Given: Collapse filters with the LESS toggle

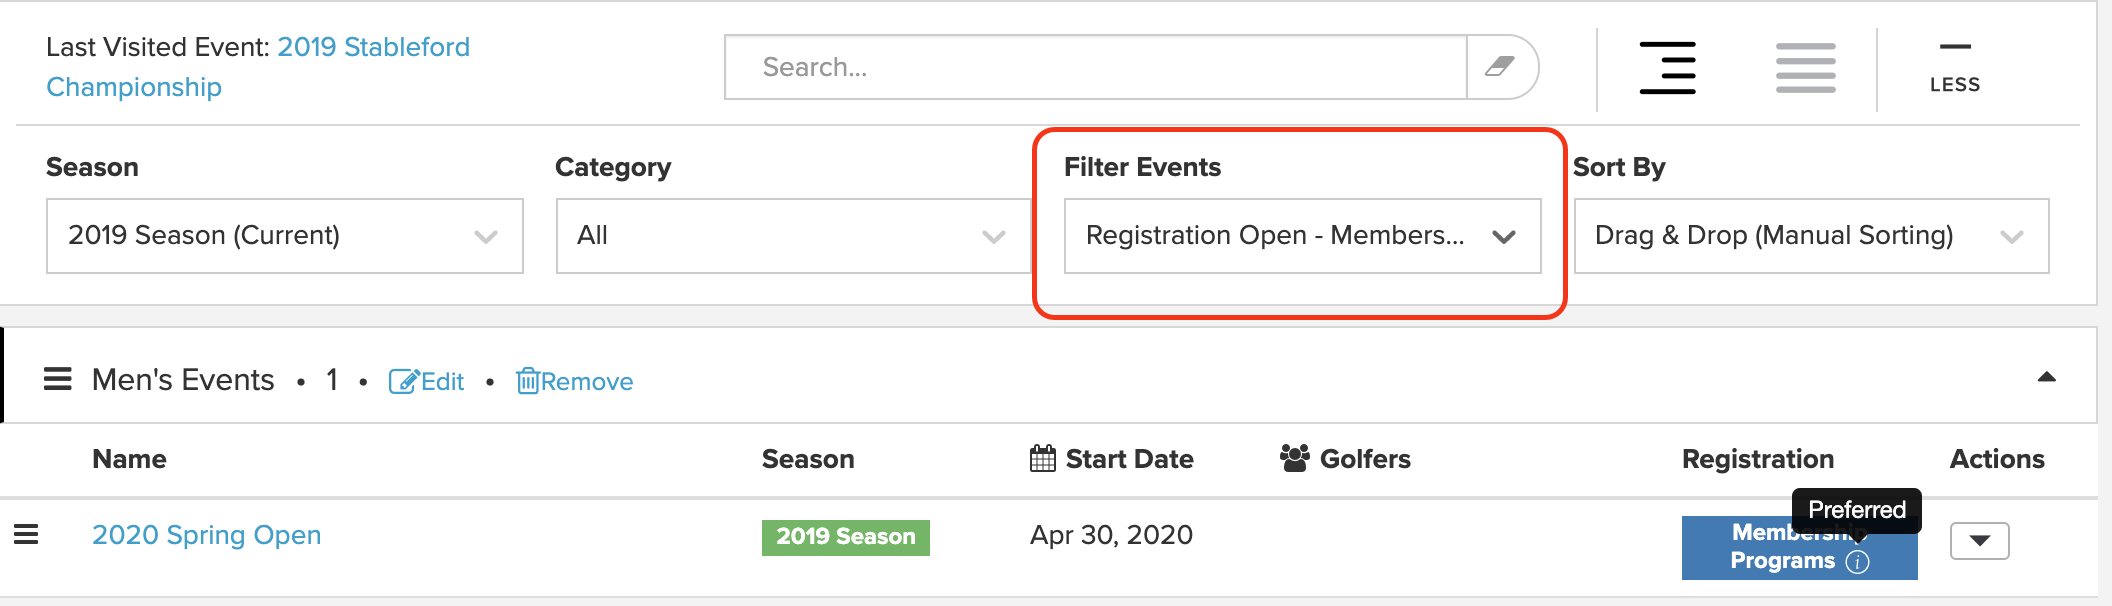Looking at the screenshot, I should [1955, 68].
